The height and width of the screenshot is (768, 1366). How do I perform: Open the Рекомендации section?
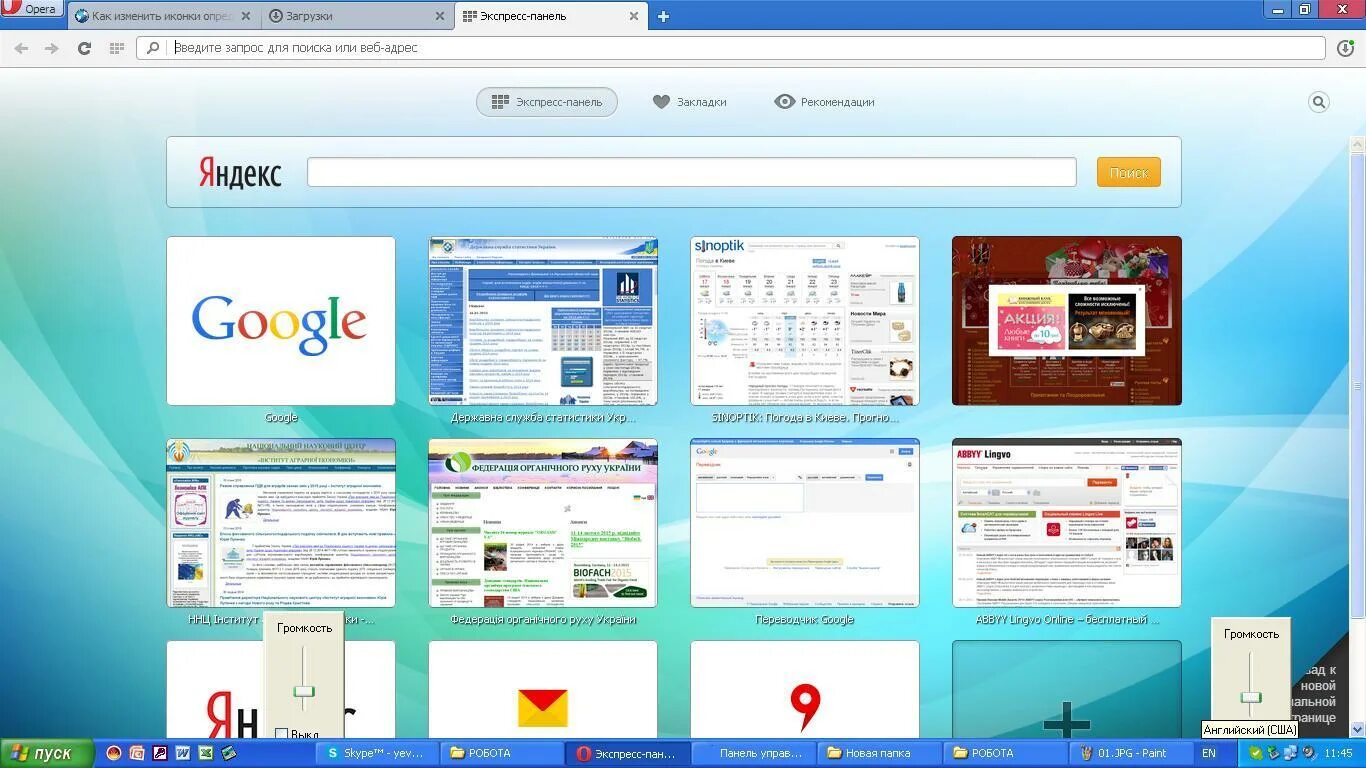[824, 102]
